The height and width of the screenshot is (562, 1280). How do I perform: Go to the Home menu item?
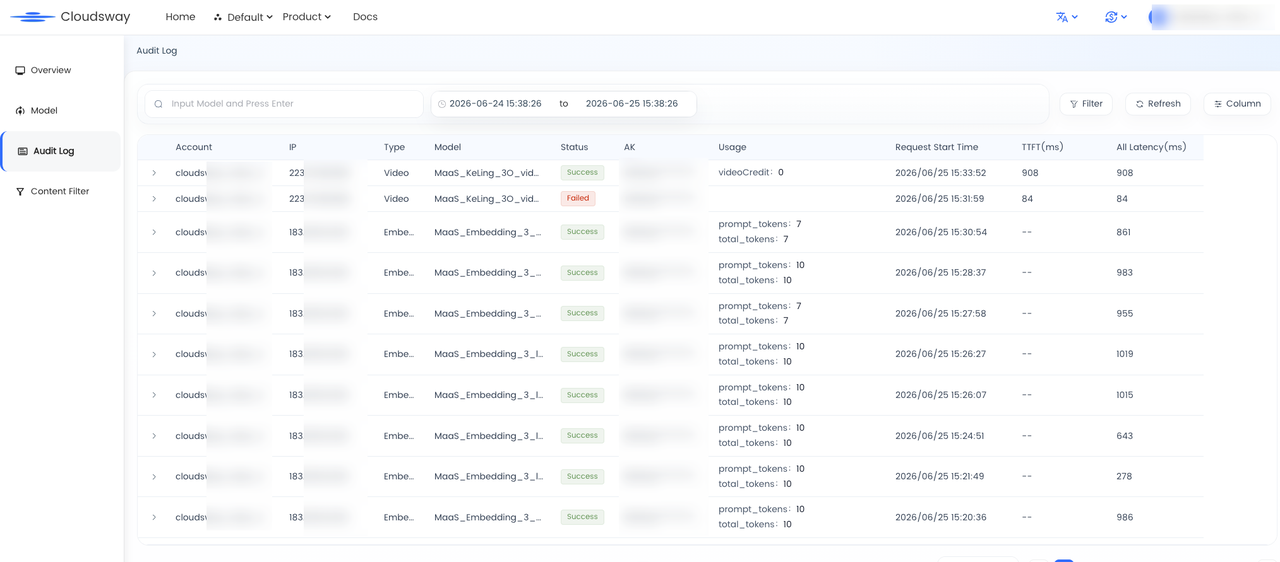180,17
